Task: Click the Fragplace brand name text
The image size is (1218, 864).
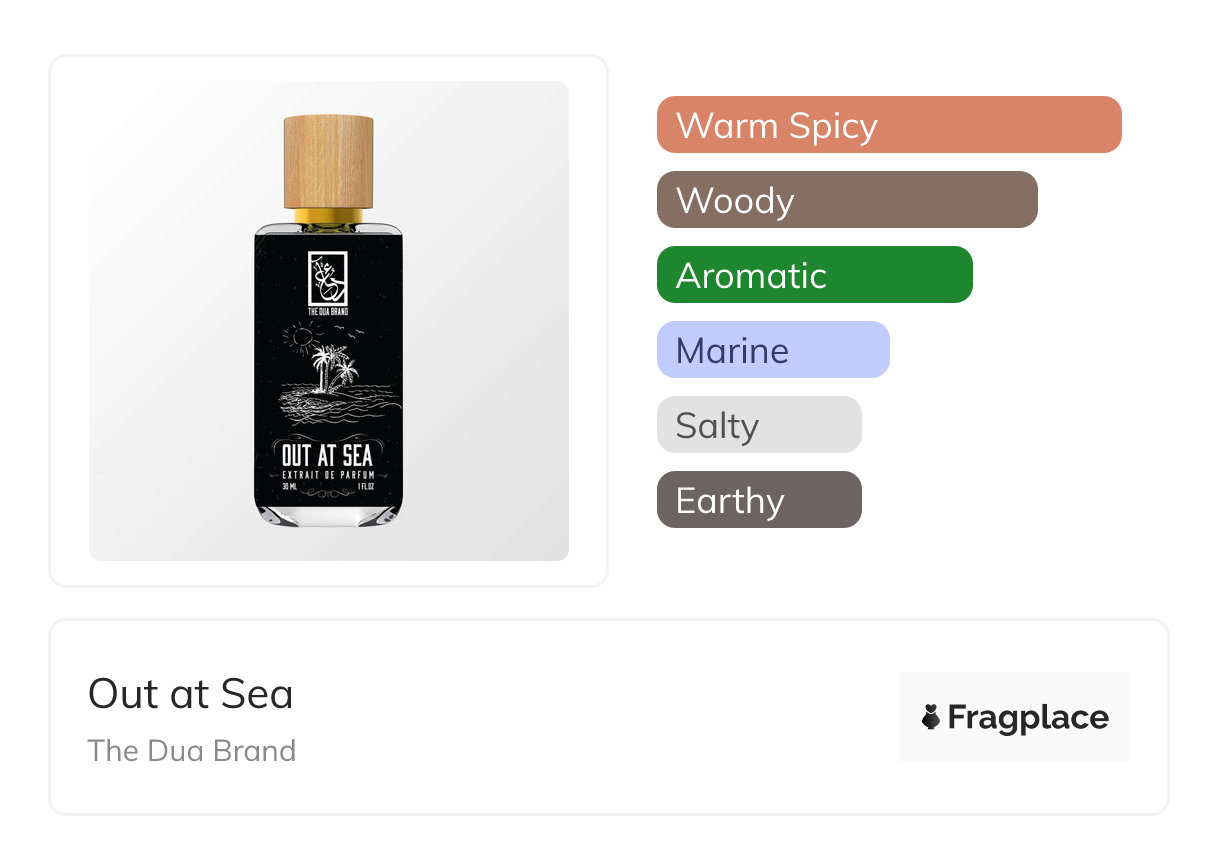Action: [1027, 717]
